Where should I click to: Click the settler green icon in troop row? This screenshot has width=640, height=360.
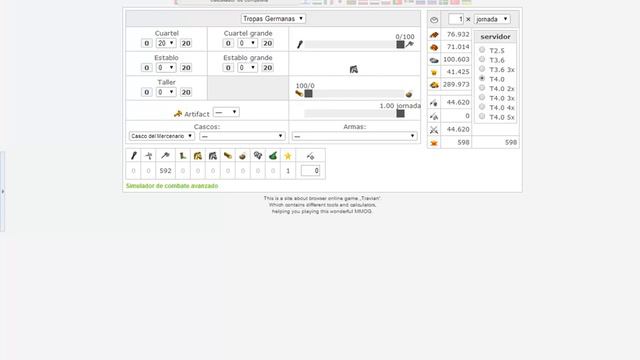point(273,156)
